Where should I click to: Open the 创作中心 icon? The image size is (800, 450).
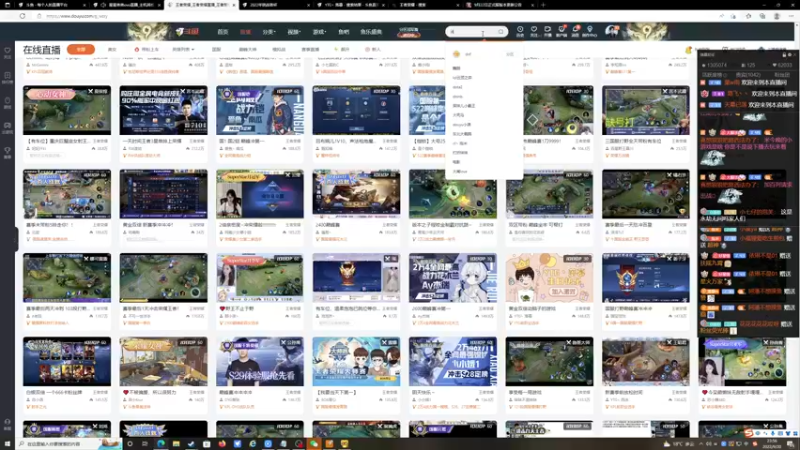pos(589,31)
